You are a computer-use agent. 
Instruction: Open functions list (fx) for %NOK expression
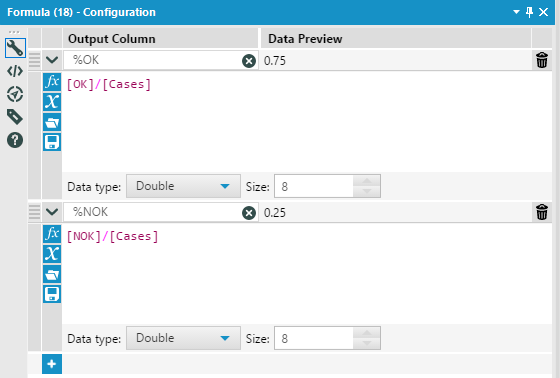(x=52, y=234)
